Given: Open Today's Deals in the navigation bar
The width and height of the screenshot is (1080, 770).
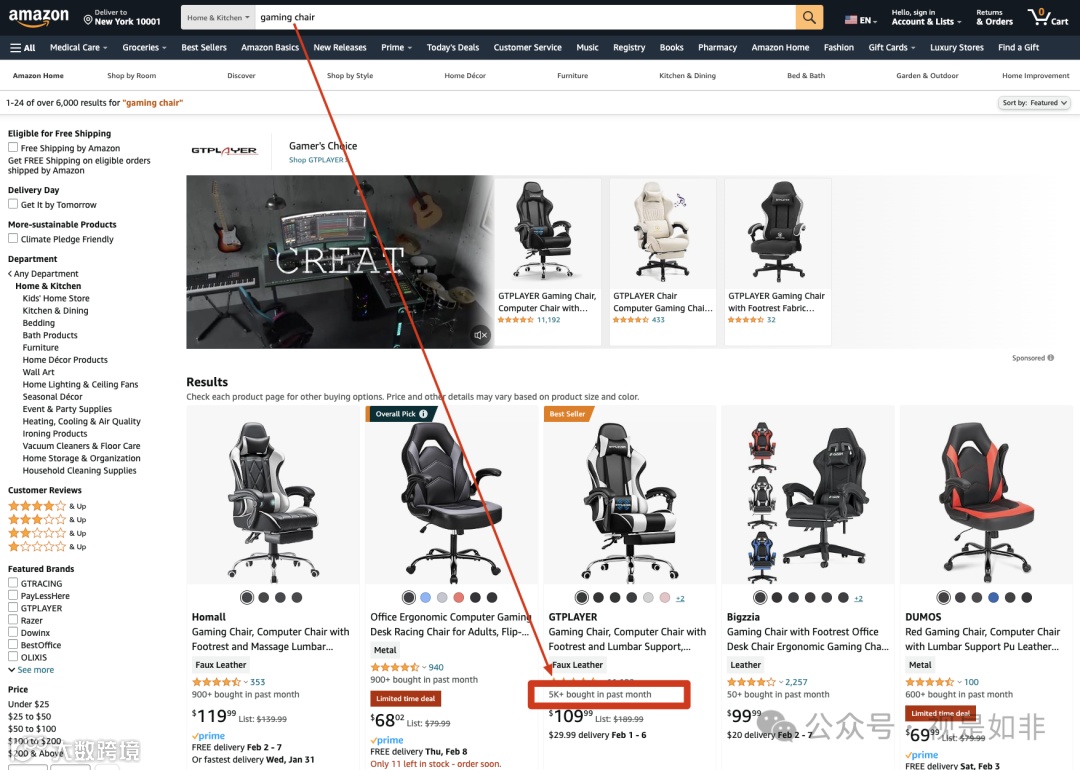Looking at the screenshot, I should (x=453, y=48).
